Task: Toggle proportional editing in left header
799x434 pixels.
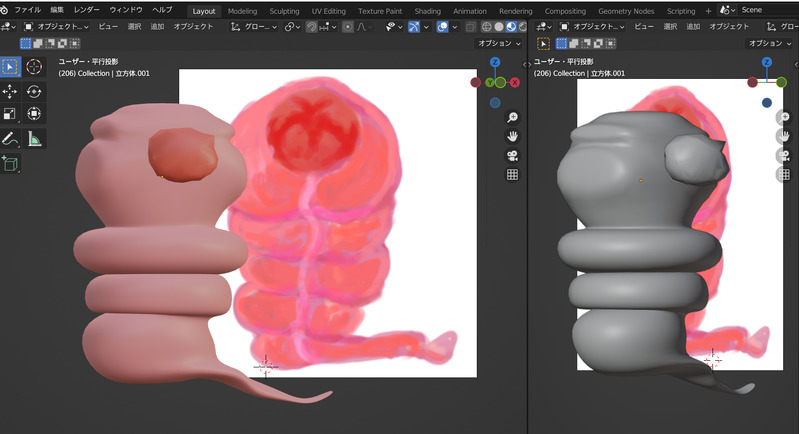Action: (x=347, y=26)
